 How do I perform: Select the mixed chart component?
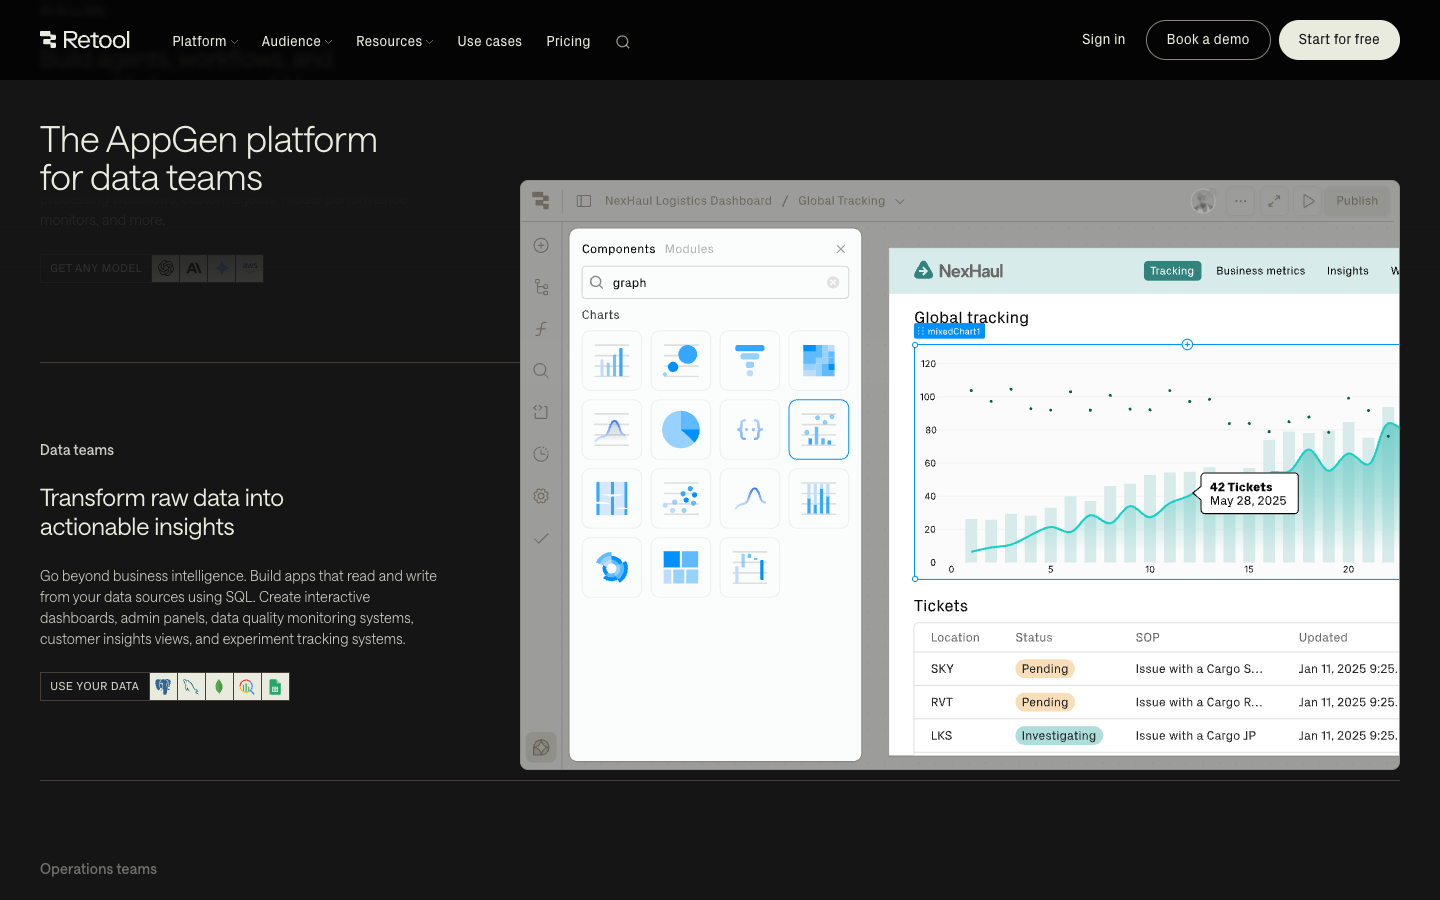[819, 429]
